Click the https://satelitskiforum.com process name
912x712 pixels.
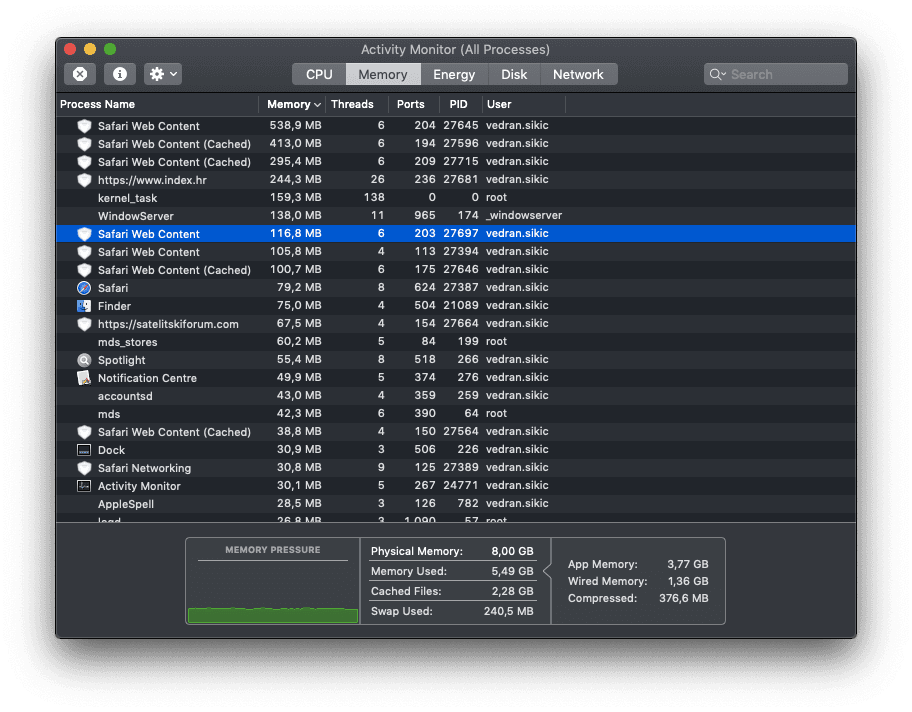(168, 324)
